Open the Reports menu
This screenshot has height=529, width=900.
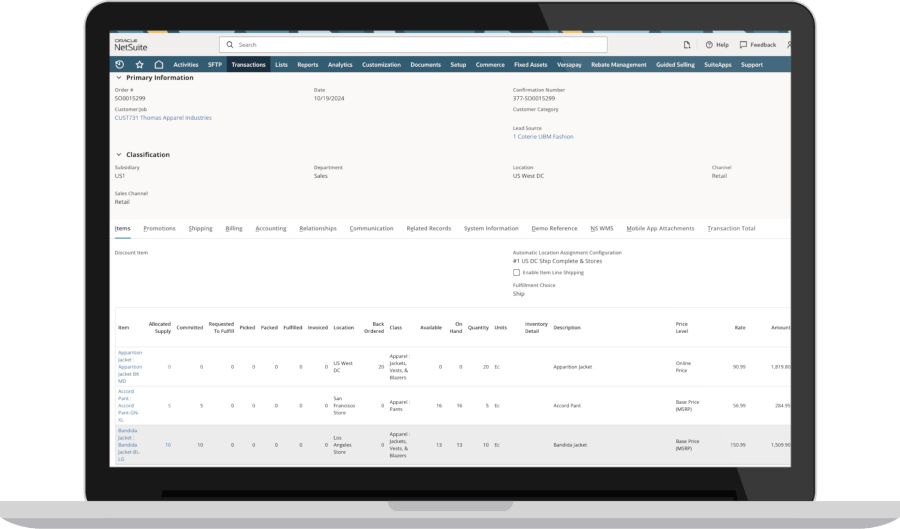point(308,65)
